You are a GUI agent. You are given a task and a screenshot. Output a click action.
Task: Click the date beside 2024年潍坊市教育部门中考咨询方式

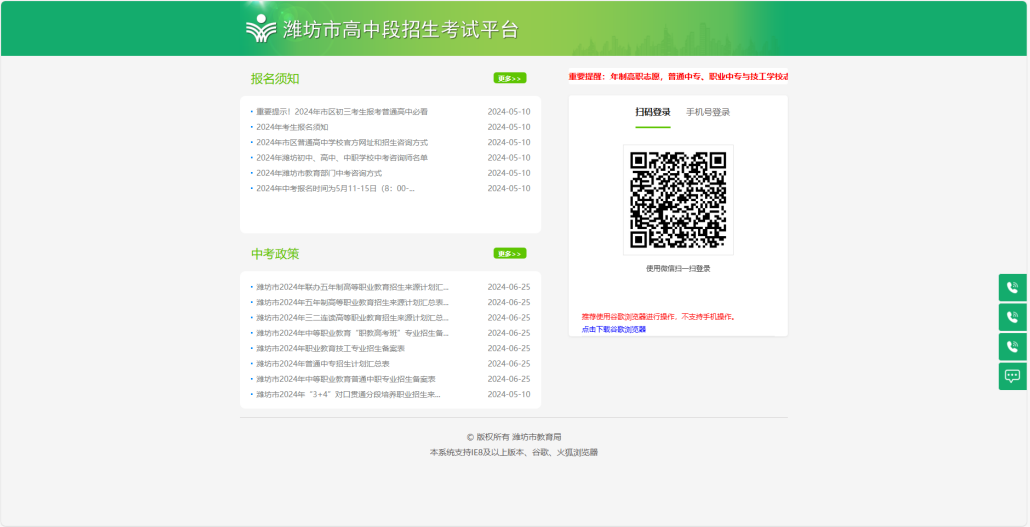(508, 173)
